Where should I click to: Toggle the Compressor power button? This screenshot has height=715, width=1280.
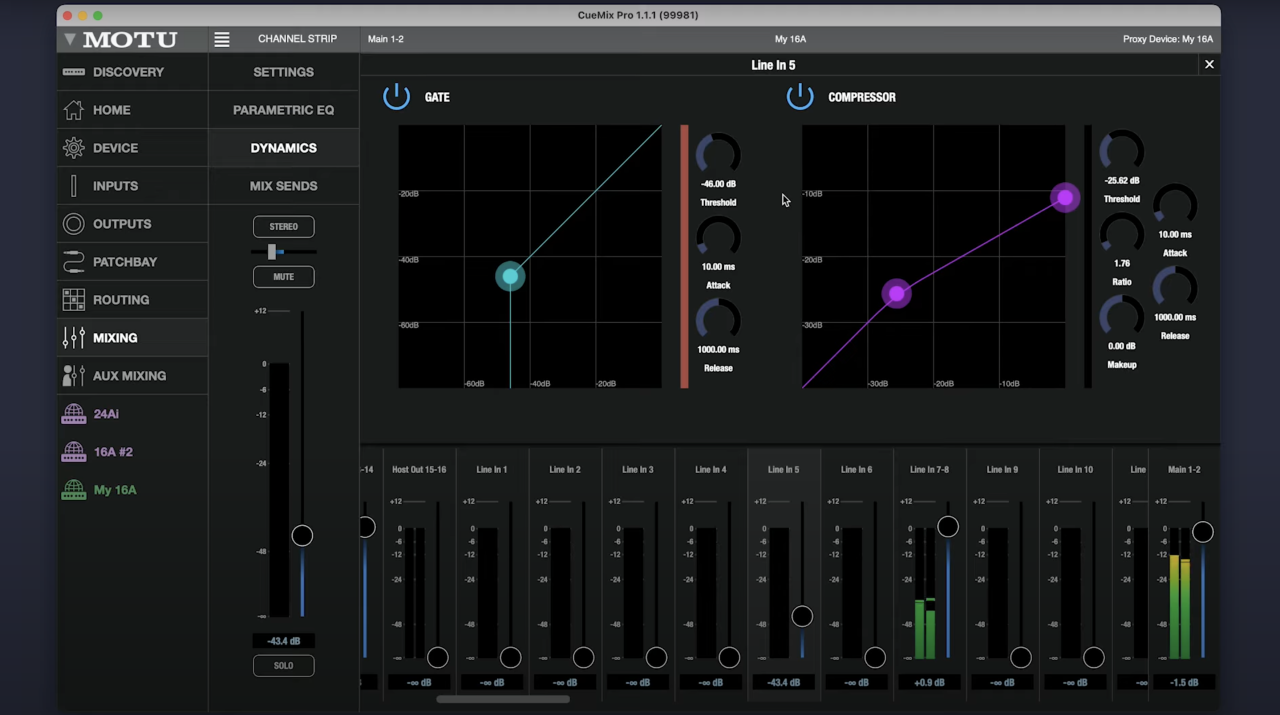(x=800, y=97)
